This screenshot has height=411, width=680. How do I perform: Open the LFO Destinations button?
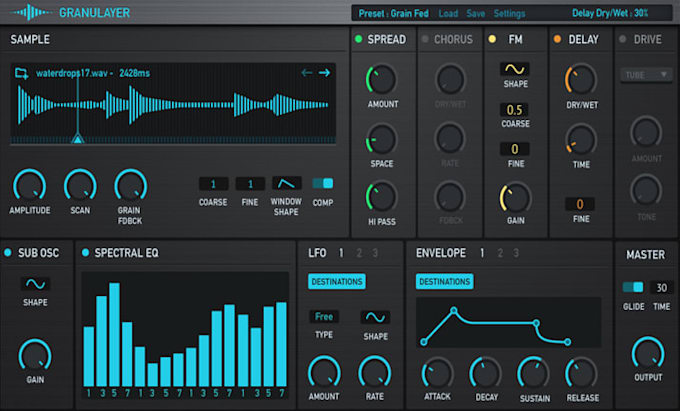coord(337,281)
